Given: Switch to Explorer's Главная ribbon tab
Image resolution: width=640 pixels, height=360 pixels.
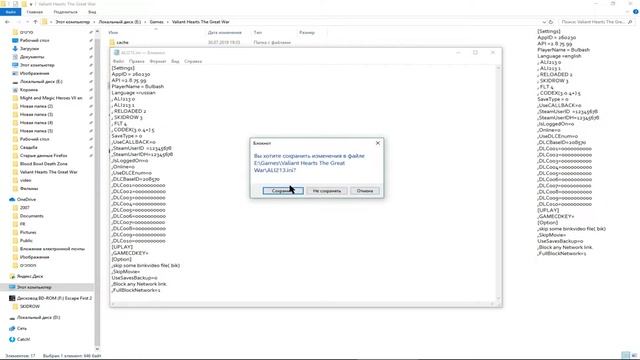Looking at the screenshot, I should pyautogui.click(x=35, y=12).
